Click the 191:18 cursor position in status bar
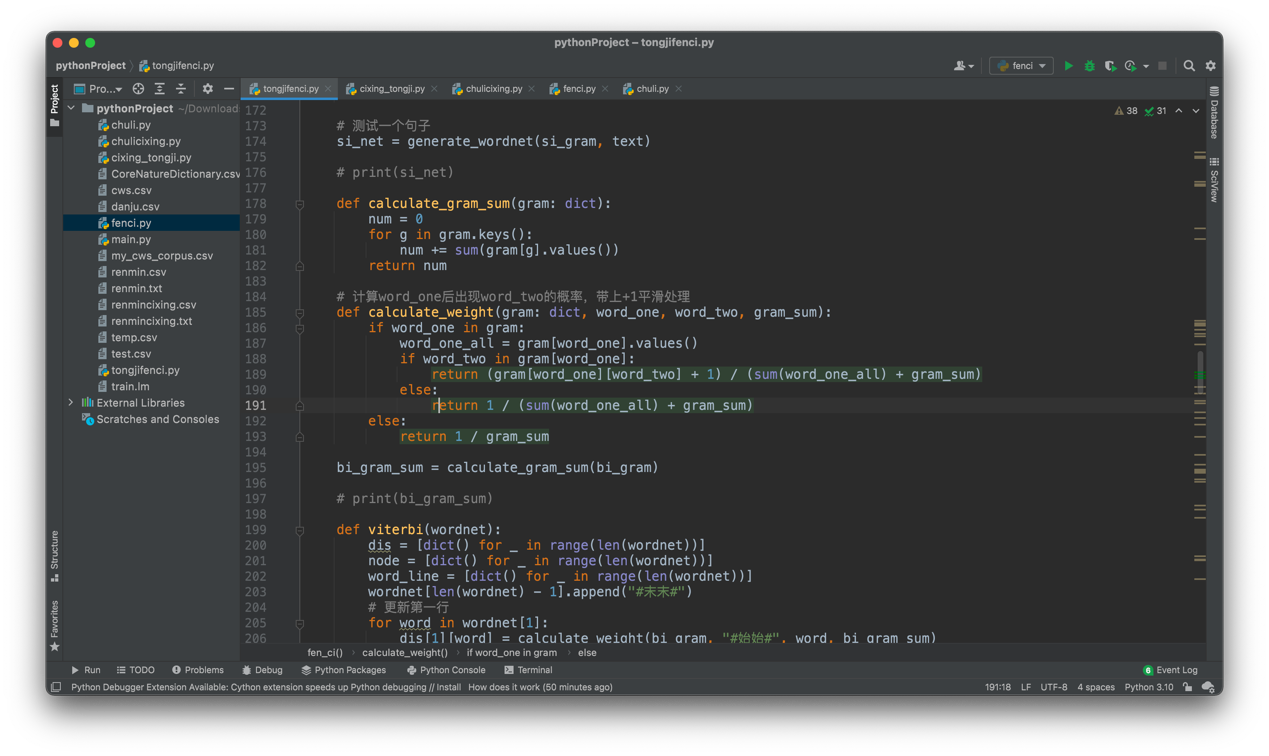Screen dimensions: 1269x756 pos(997,688)
